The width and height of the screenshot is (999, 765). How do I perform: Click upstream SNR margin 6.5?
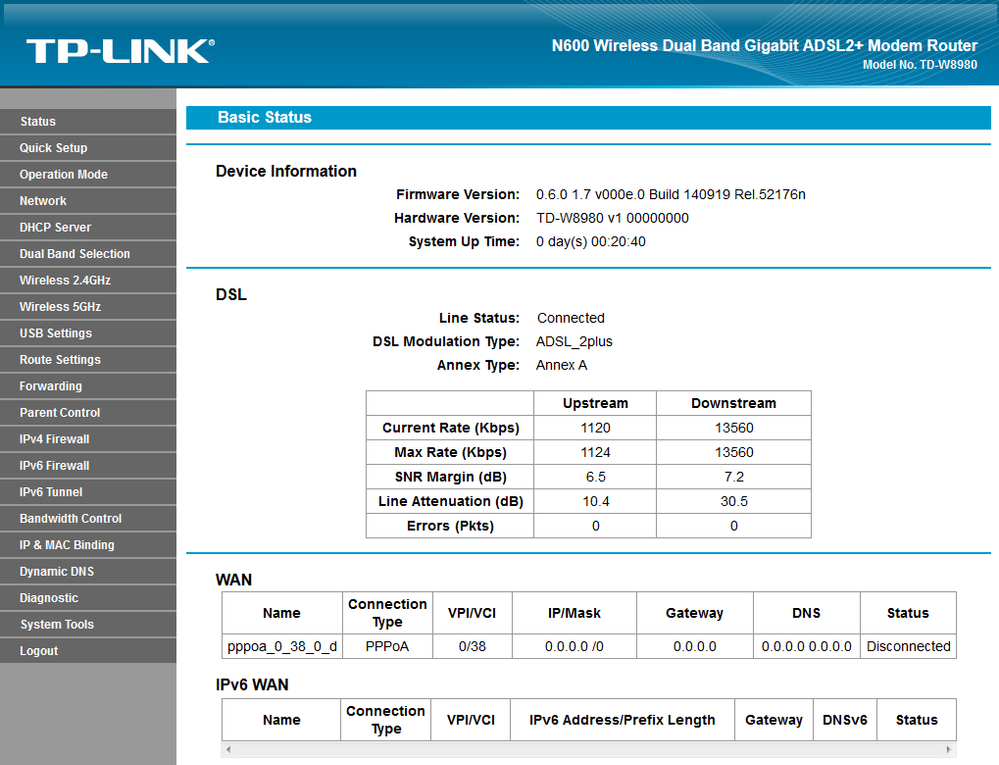[595, 477]
